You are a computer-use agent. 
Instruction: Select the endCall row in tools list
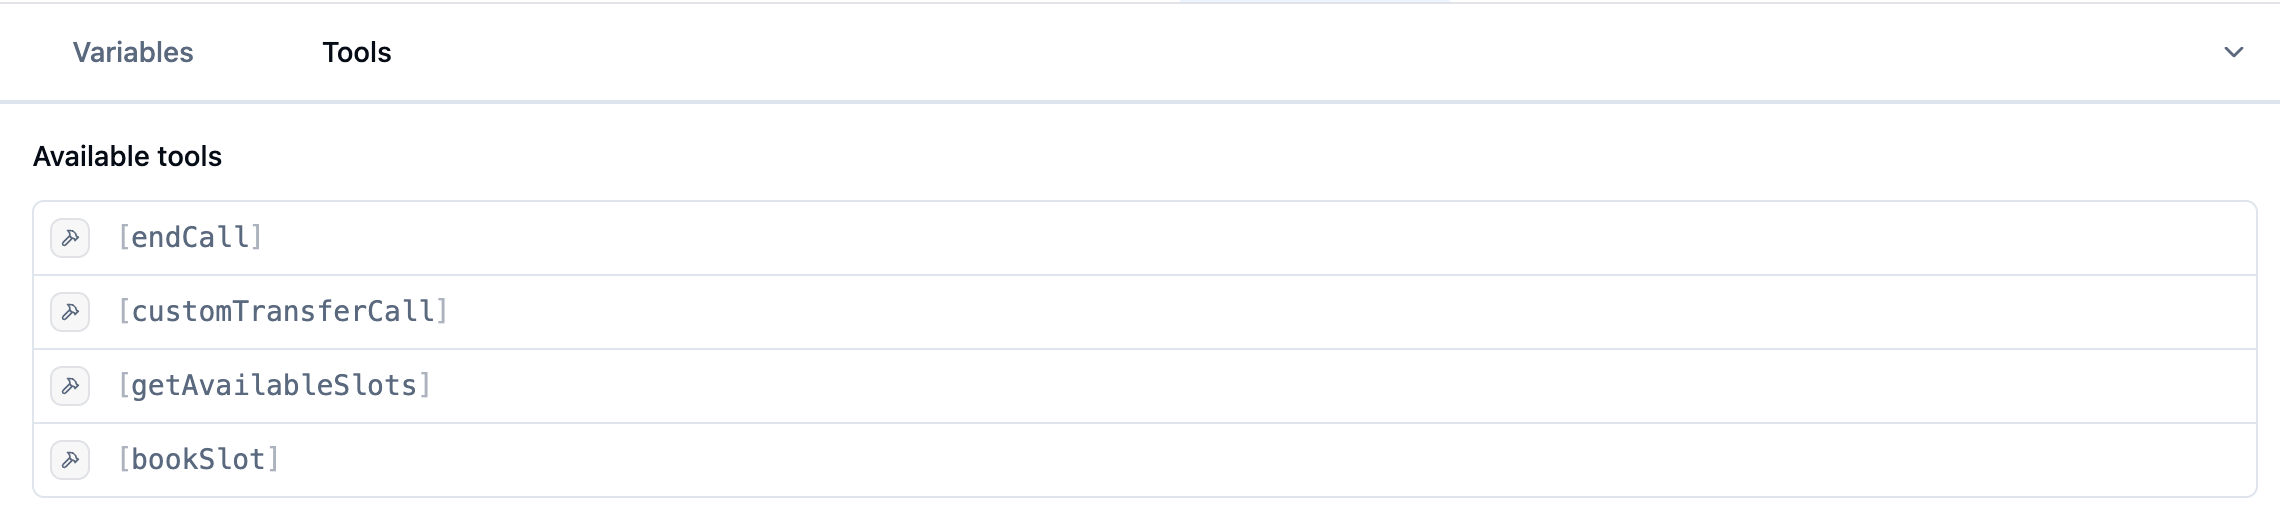click(1145, 238)
